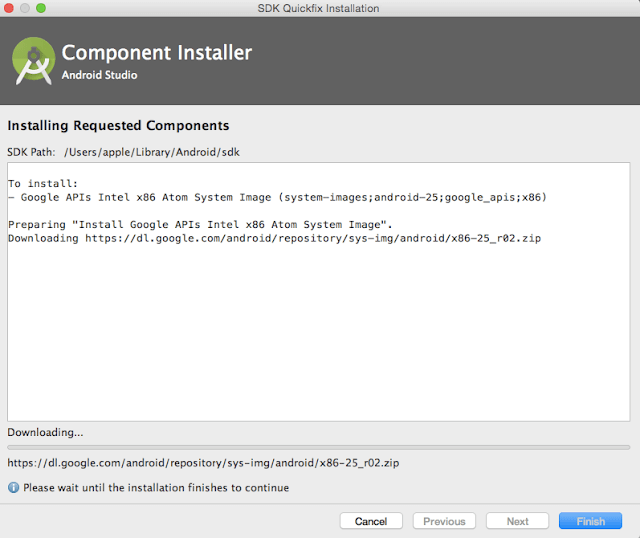Click the download progress bar
The height and width of the screenshot is (538, 640).
(319, 448)
